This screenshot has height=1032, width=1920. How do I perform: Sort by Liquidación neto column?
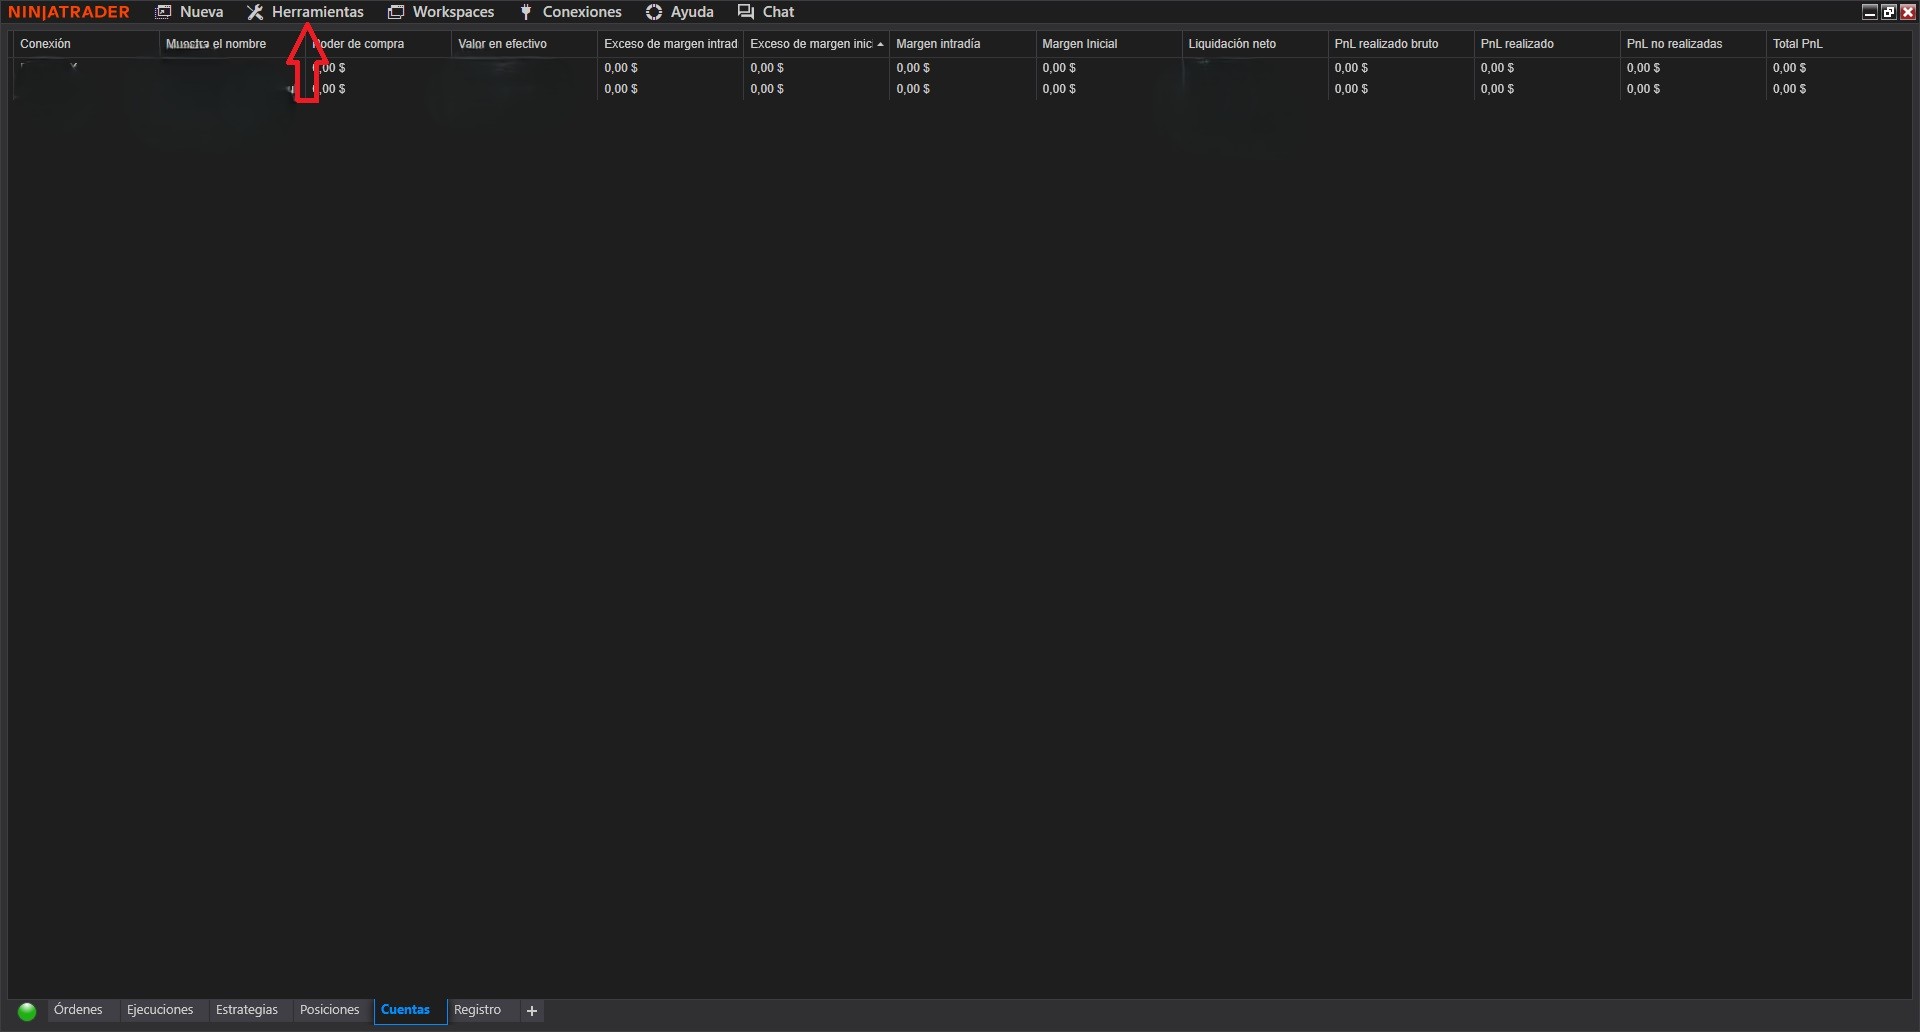tap(1254, 44)
